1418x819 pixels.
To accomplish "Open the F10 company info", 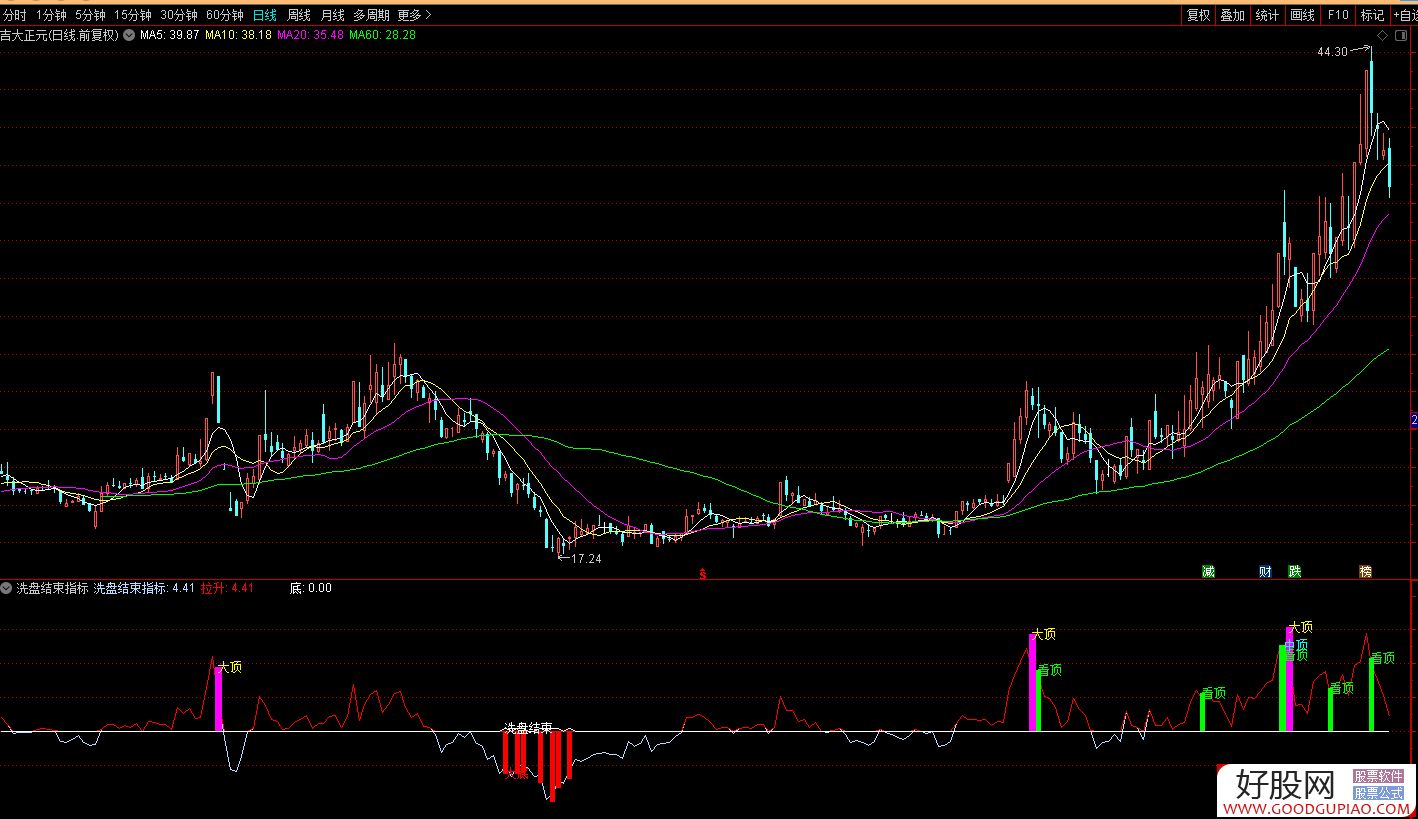I will [1337, 15].
